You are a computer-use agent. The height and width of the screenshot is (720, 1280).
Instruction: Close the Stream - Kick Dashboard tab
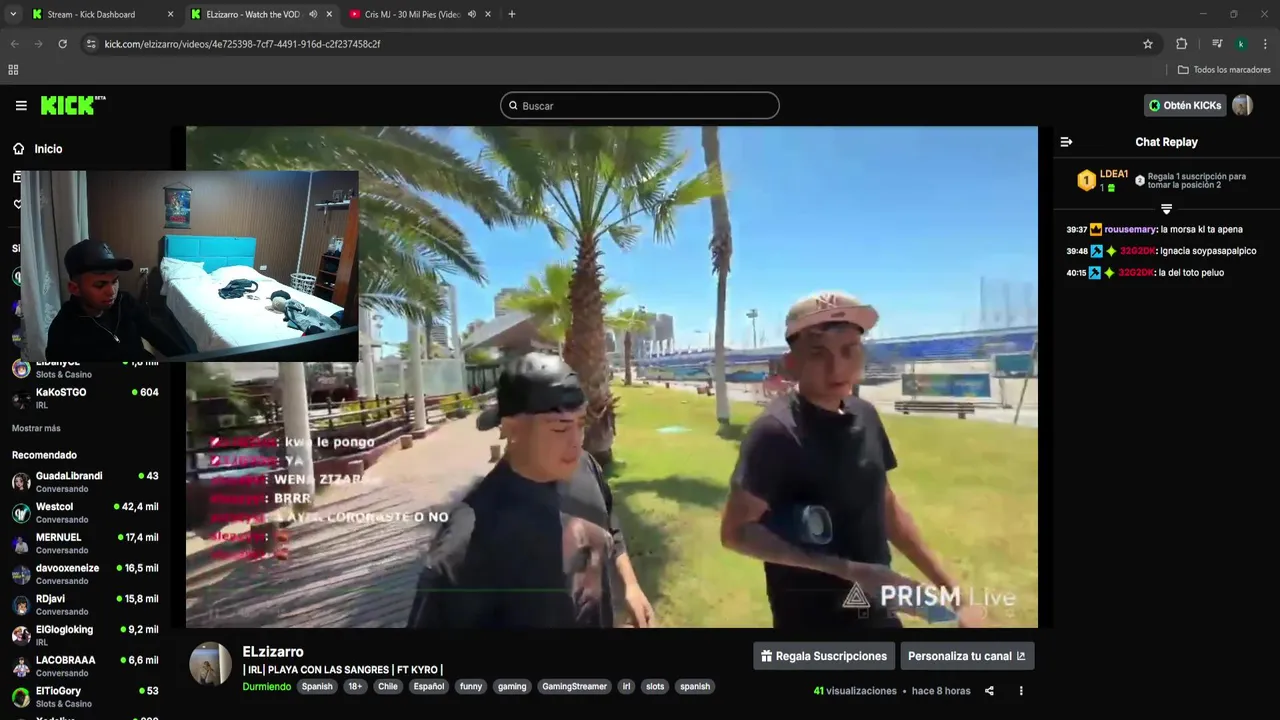click(x=170, y=14)
